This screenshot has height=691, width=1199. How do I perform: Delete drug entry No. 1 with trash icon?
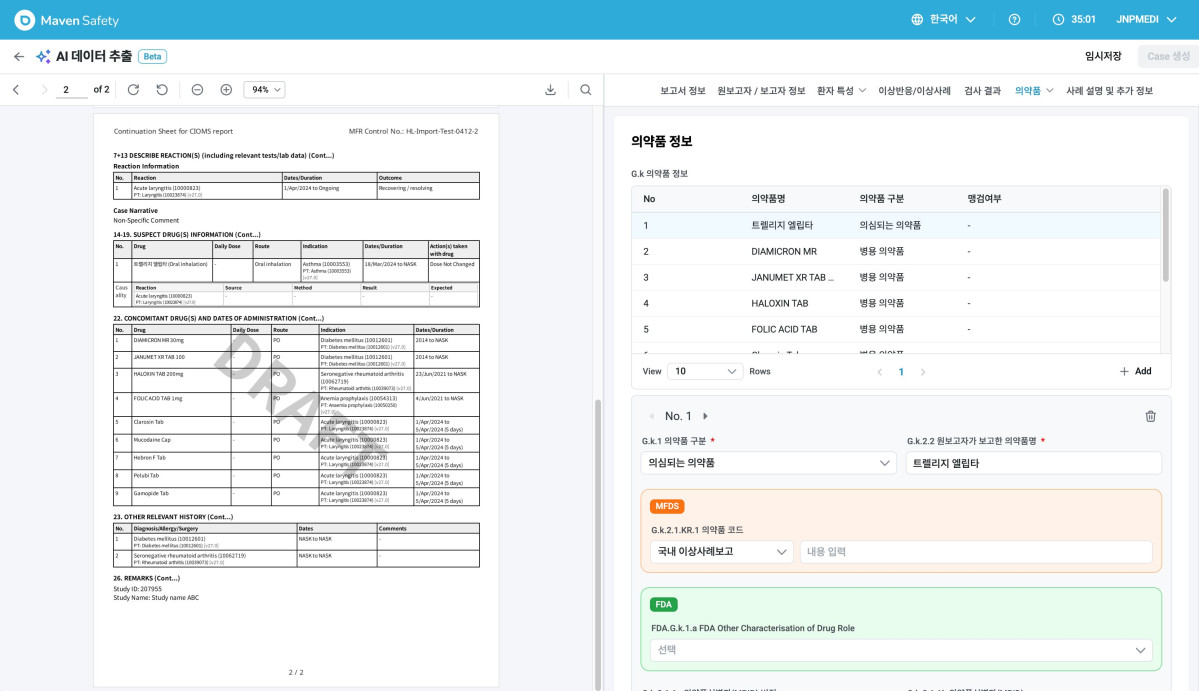tap(1150, 416)
